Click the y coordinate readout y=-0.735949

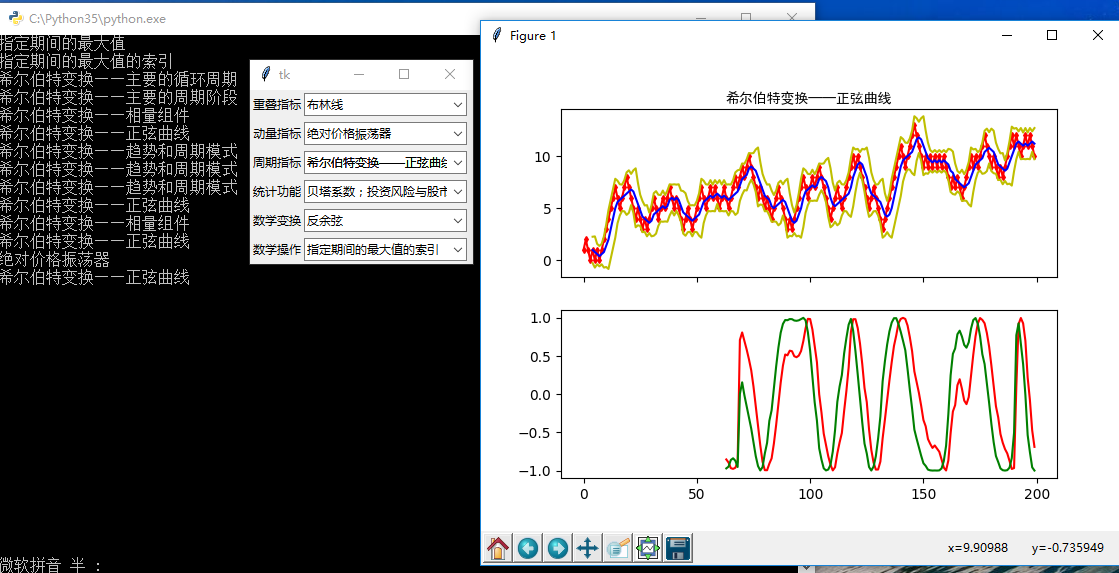[1068, 548]
